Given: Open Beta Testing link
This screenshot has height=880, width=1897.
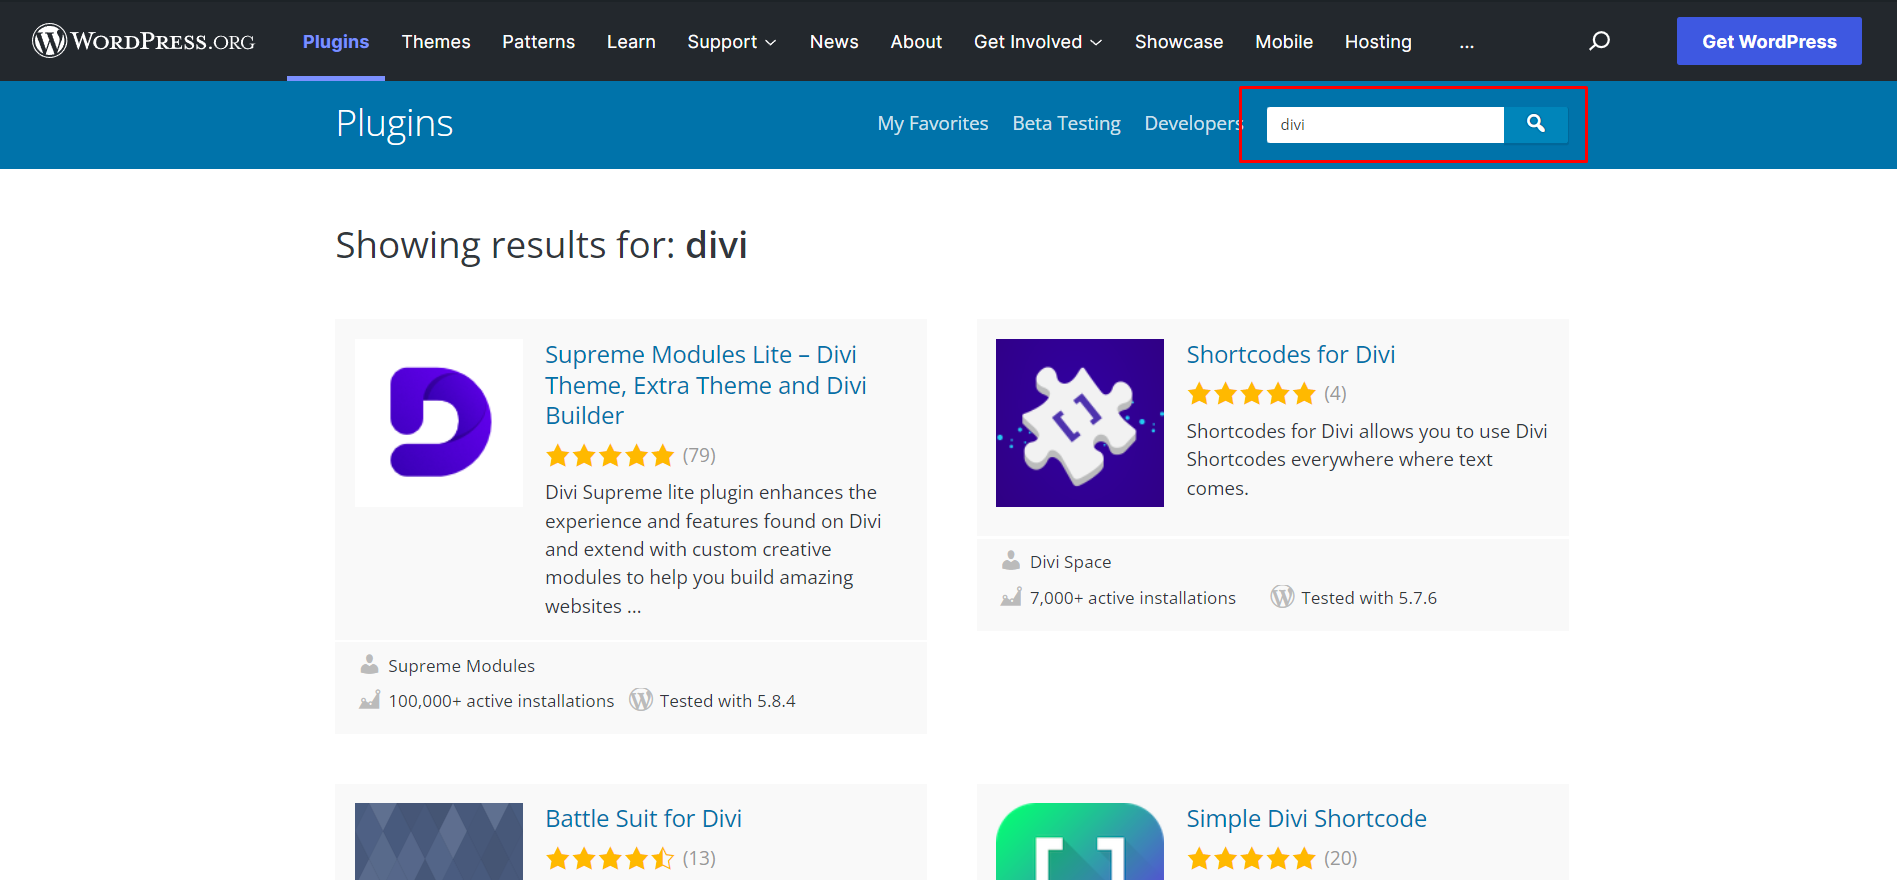Looking at the screenshot, I should tap(1066, 124).
